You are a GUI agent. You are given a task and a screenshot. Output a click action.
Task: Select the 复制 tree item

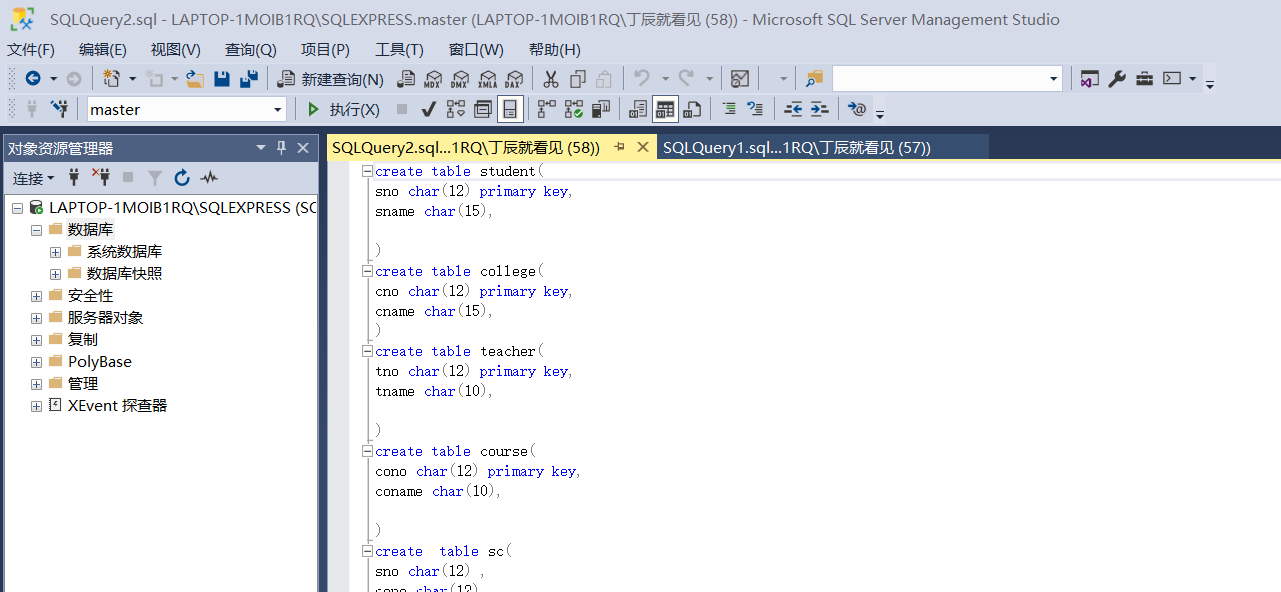click(83, 340)
